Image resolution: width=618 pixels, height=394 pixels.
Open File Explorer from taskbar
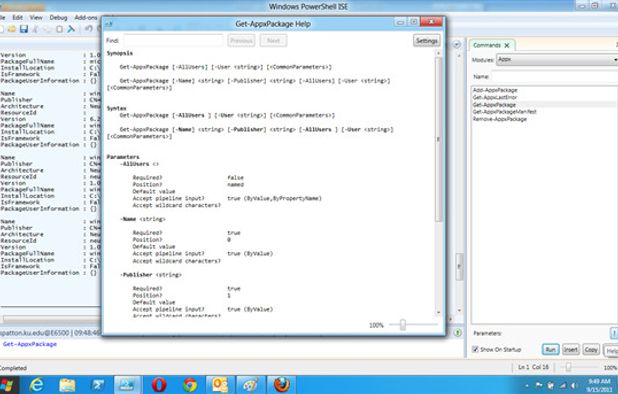[x=67, y=385]
